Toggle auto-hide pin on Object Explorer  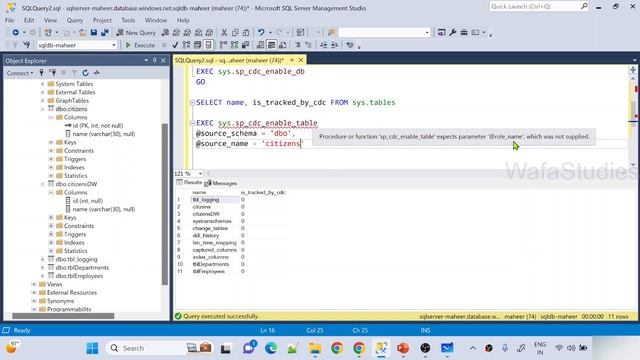coord(155,60)
